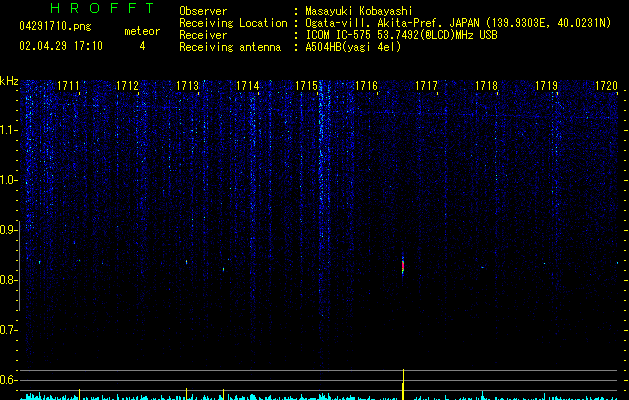Screen dimensions: 629x400
Task: Click the 1719 time marker
Action: [546, 86]
